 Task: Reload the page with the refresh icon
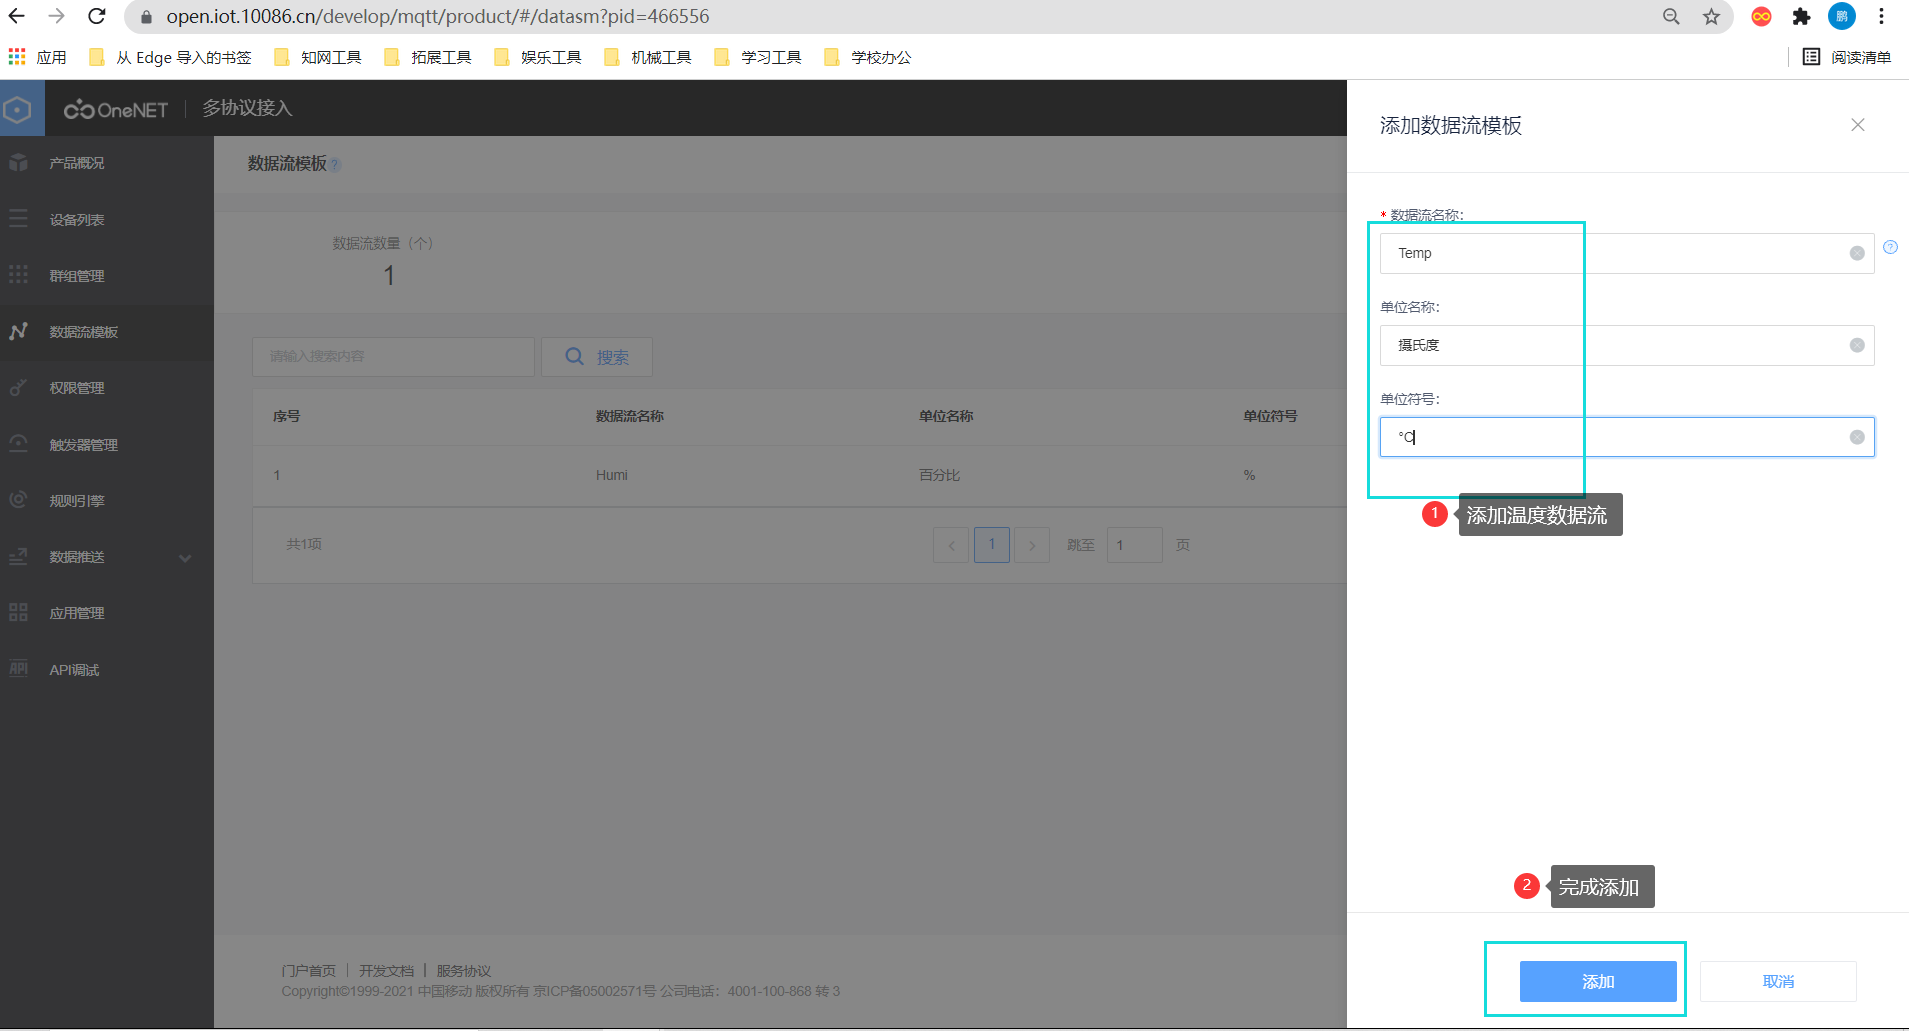tap(97, 16)
